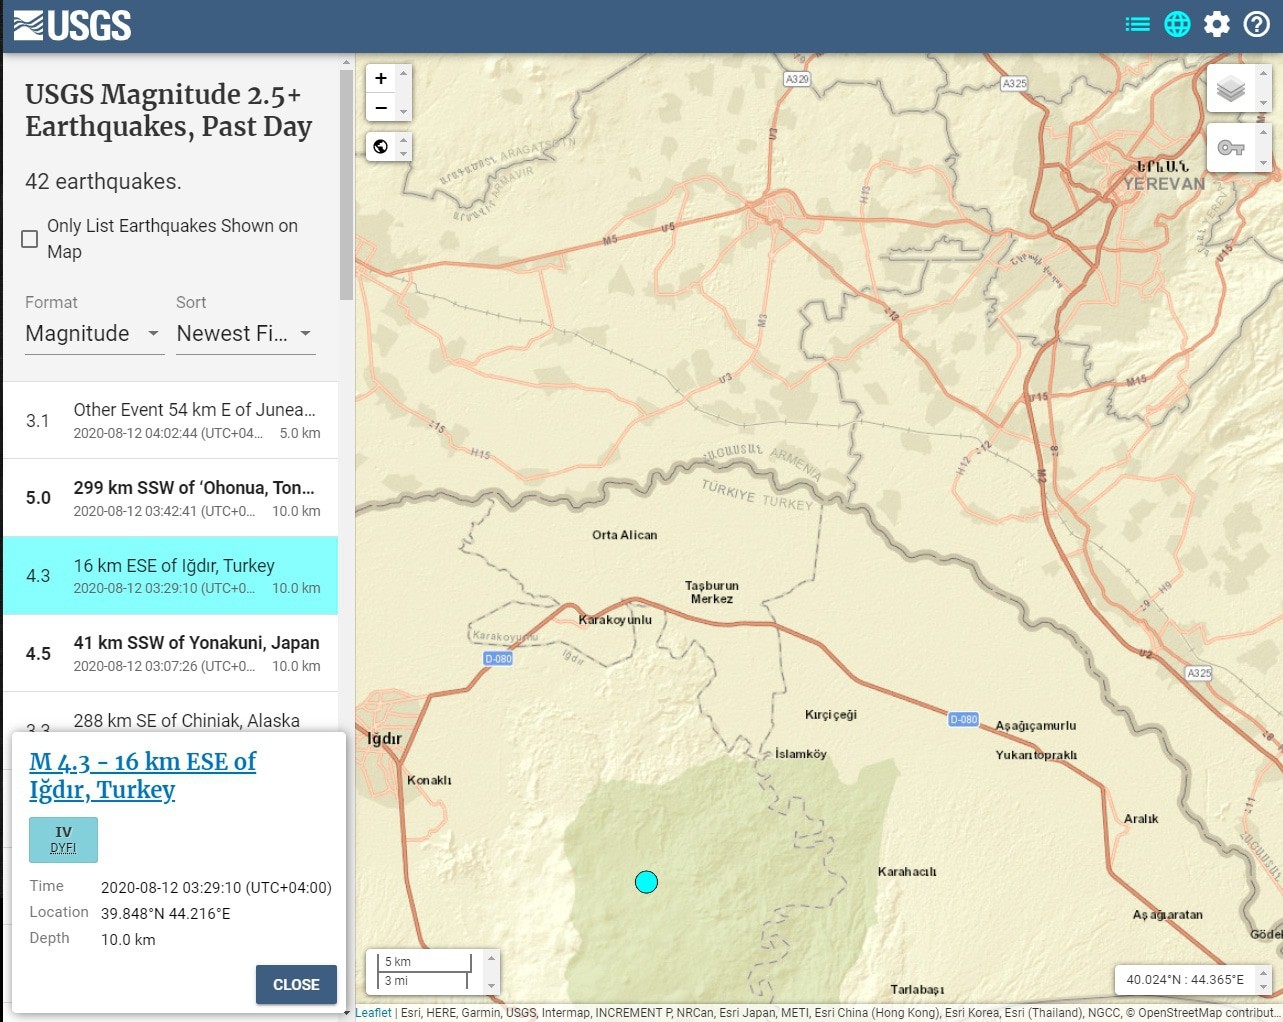Click the IV DYFI intensity badge
The image size is (1283, 1022).
pyautogui.click(x=63, y=840)
